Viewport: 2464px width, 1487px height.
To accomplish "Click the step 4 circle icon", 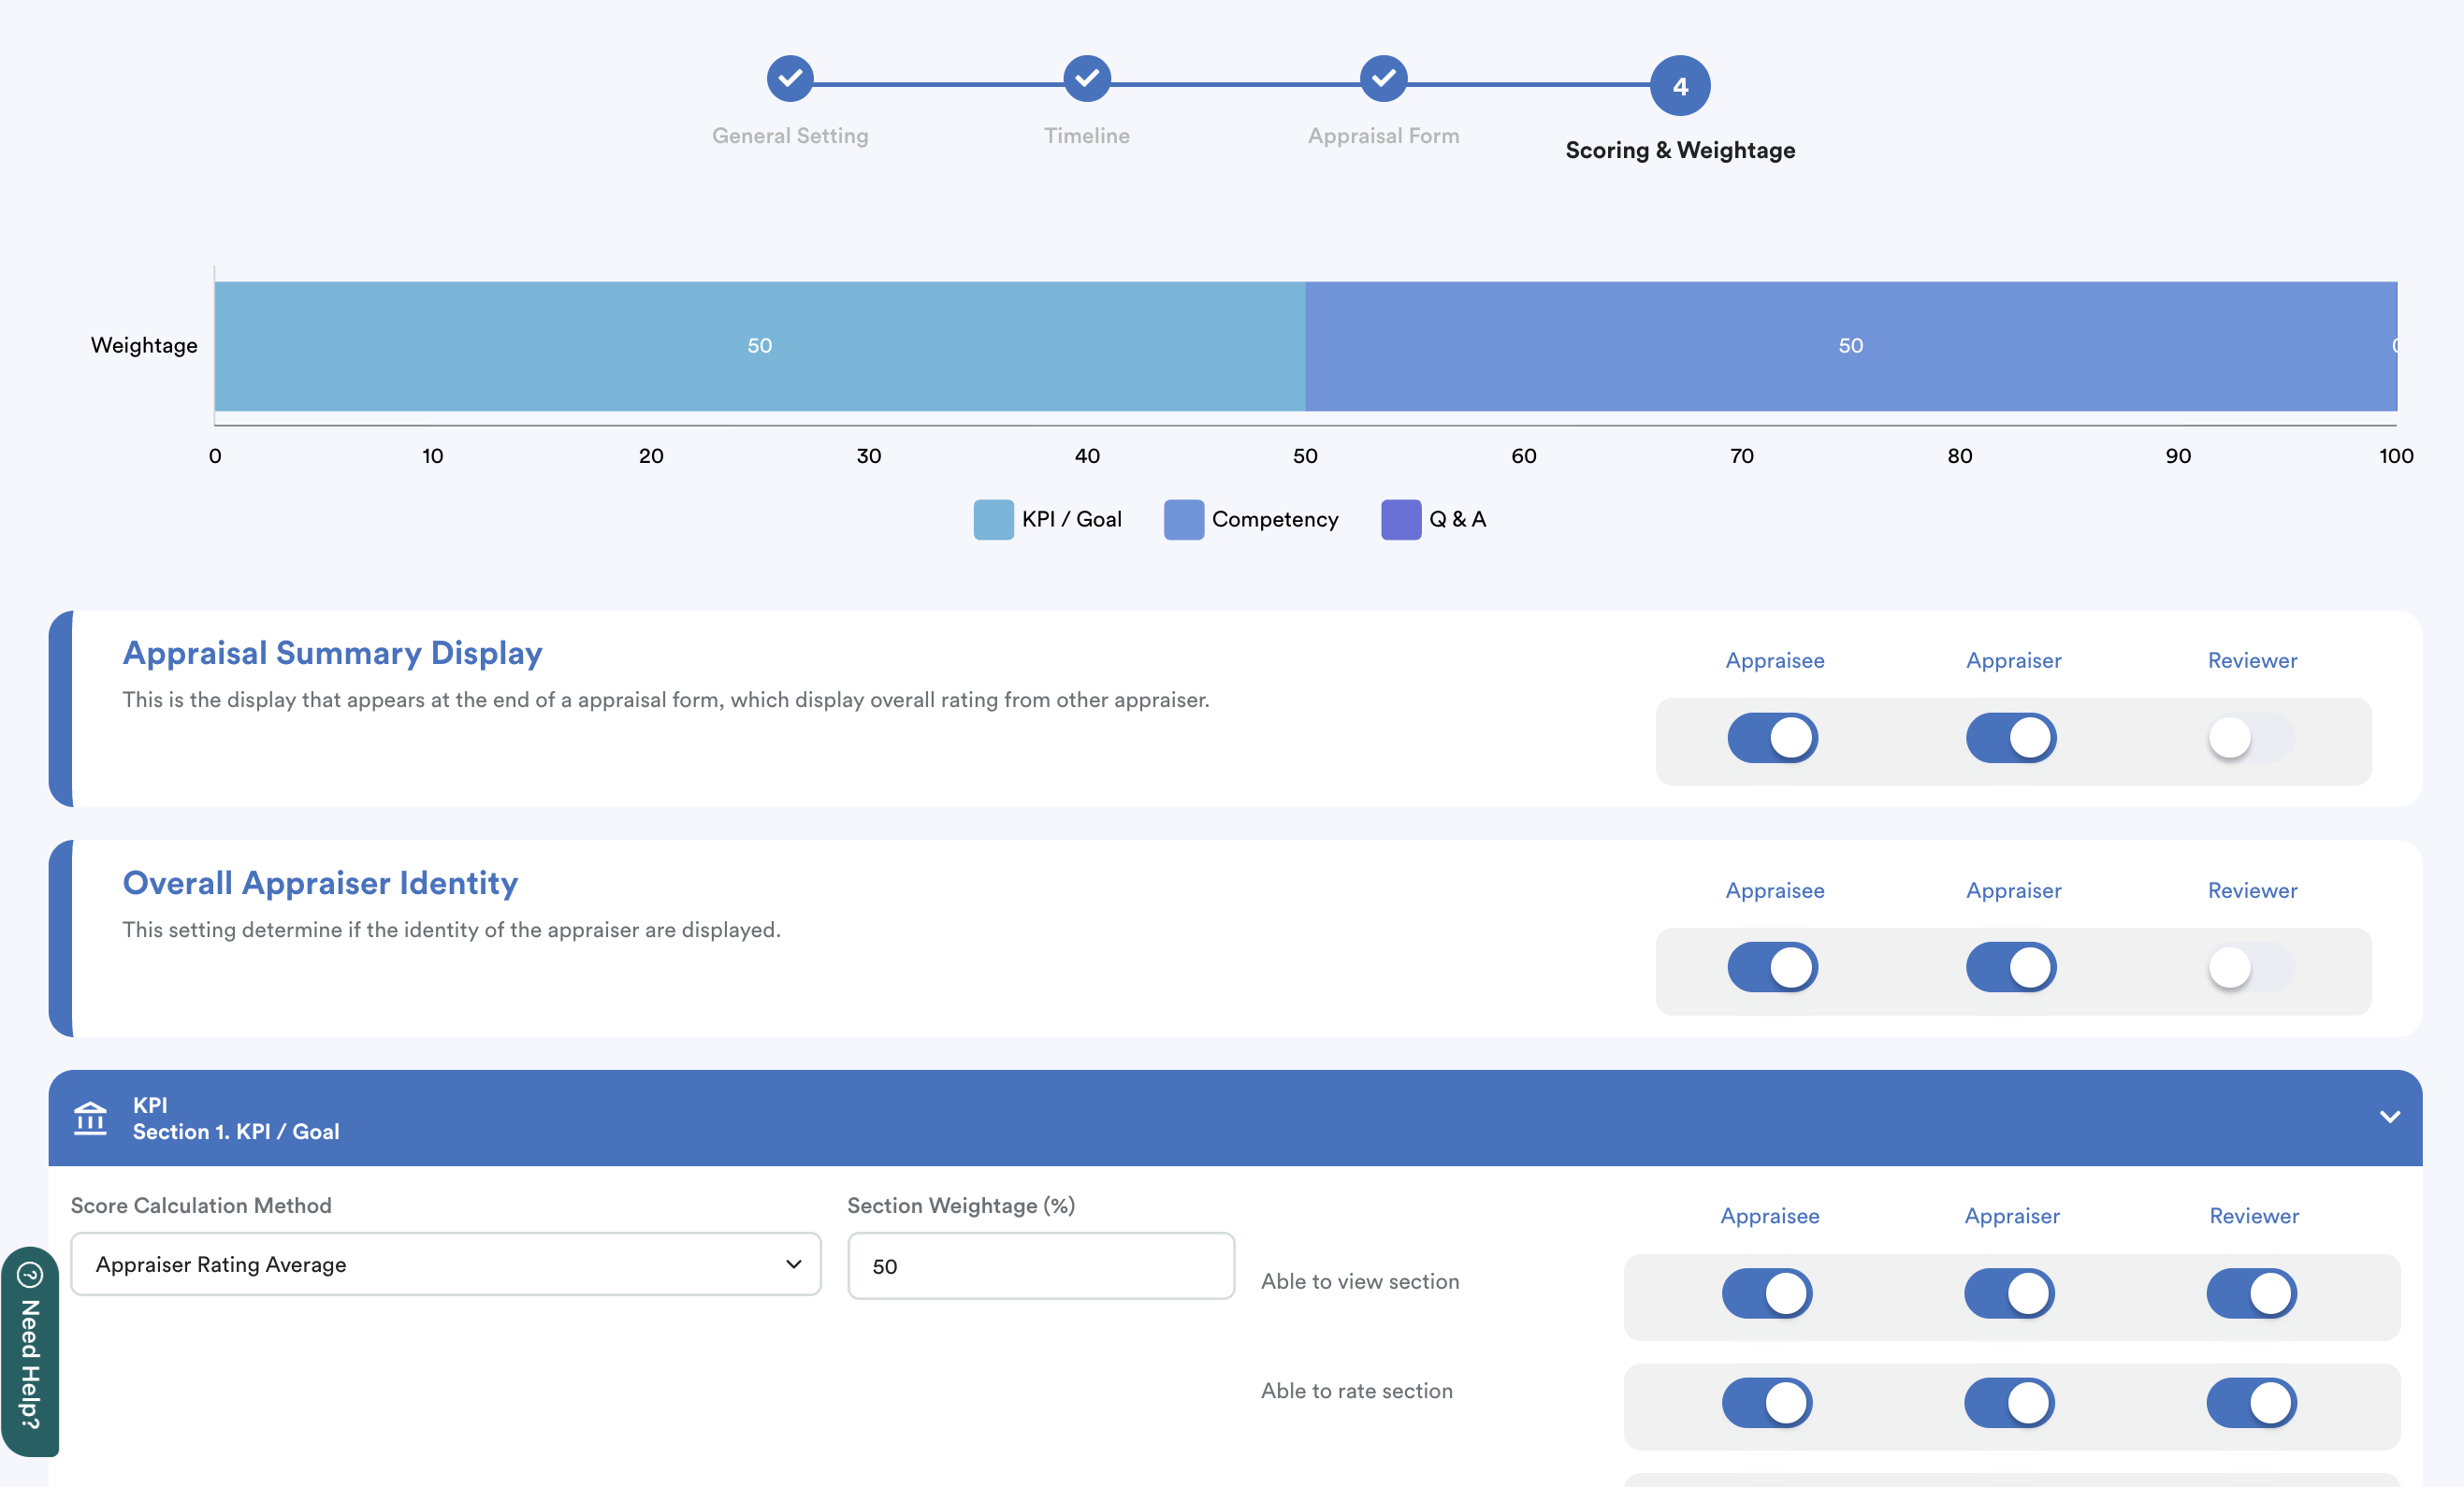I will [x=1680, y=86].
